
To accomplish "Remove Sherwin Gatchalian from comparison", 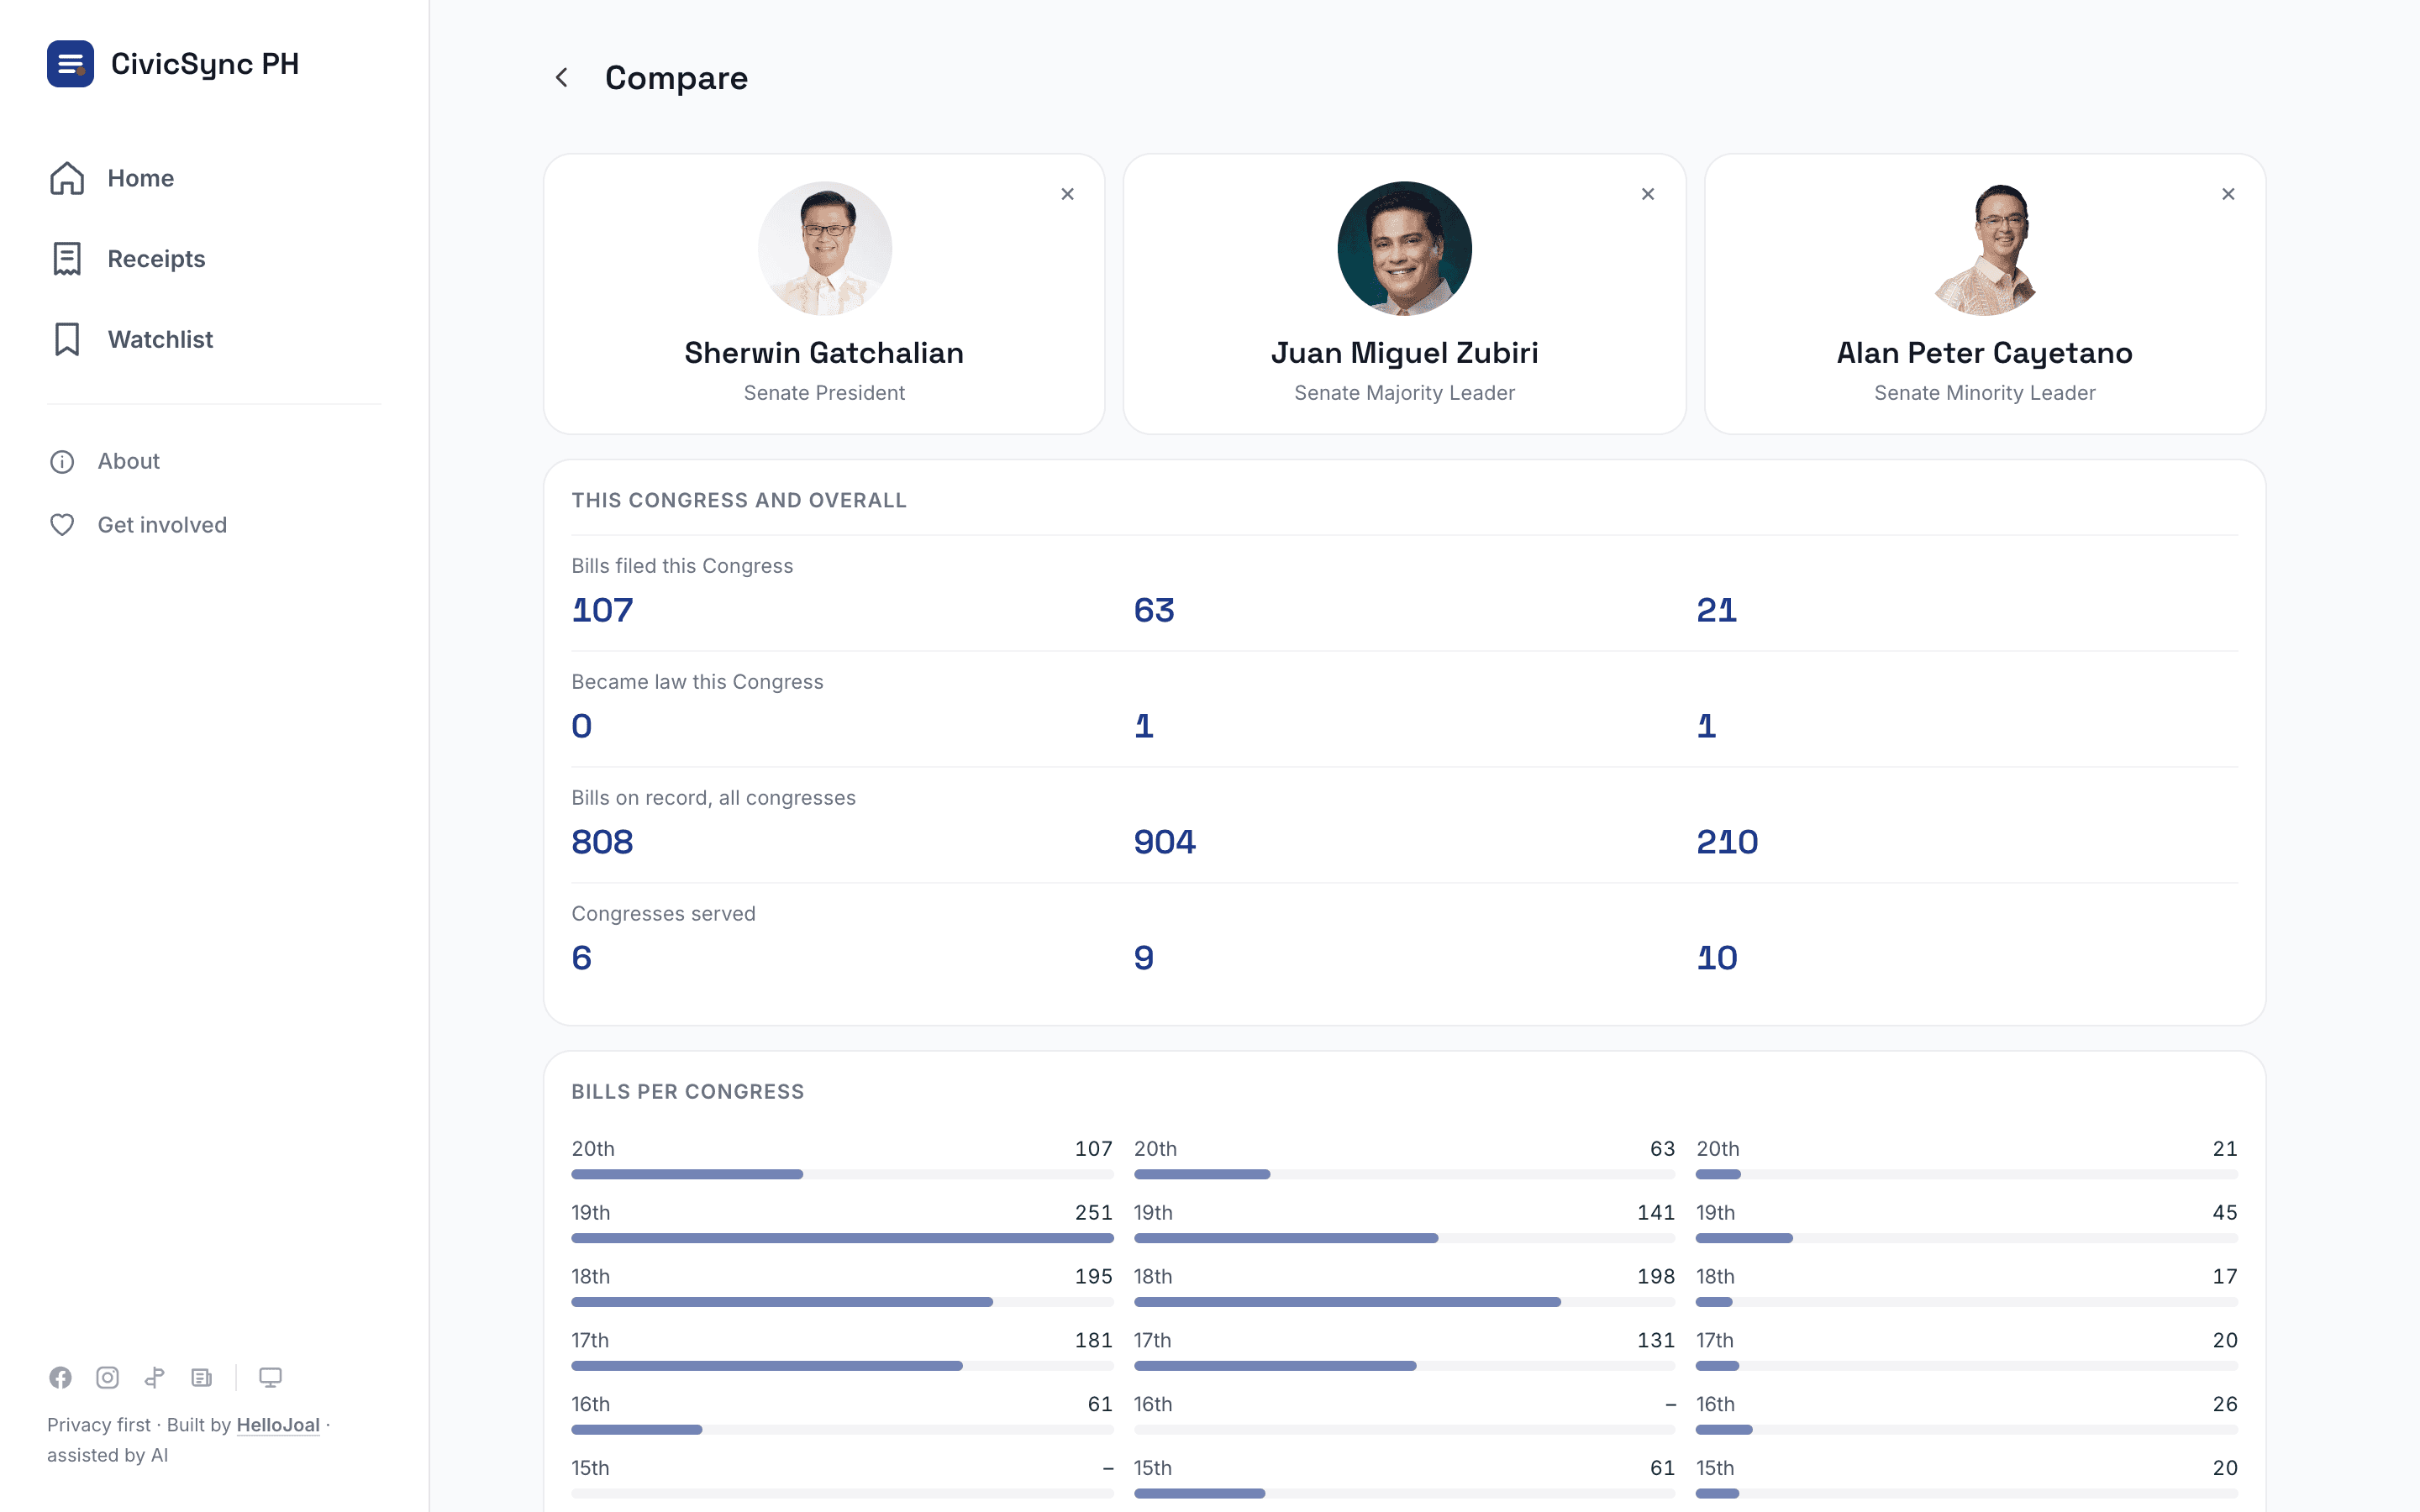I will click(x=1067, y=194).
